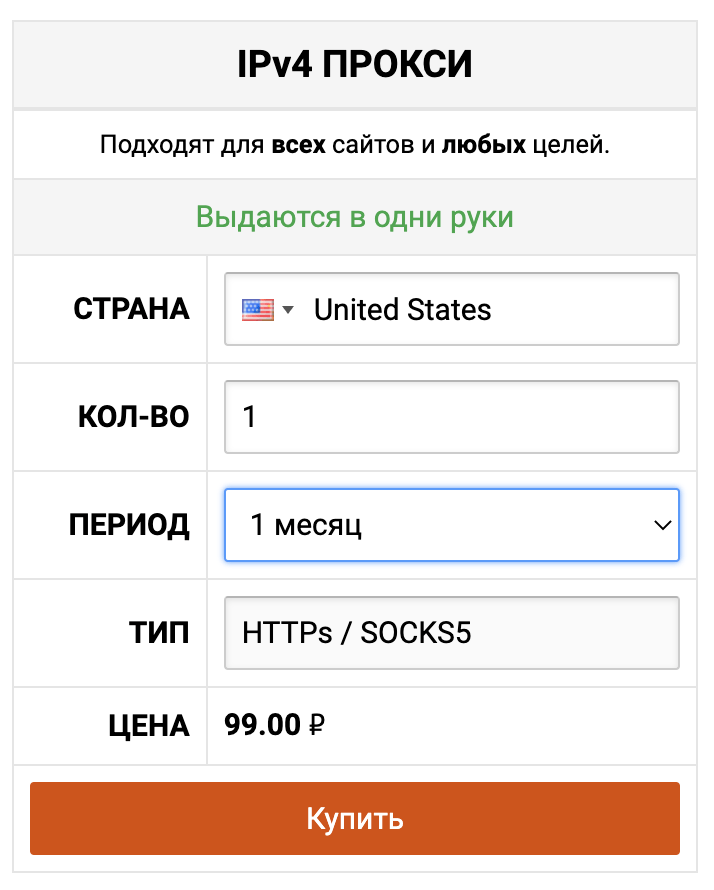Click the IPv4 ПРОКСИ header
This screenshot has width=714, height=890.
click(356, 62)
